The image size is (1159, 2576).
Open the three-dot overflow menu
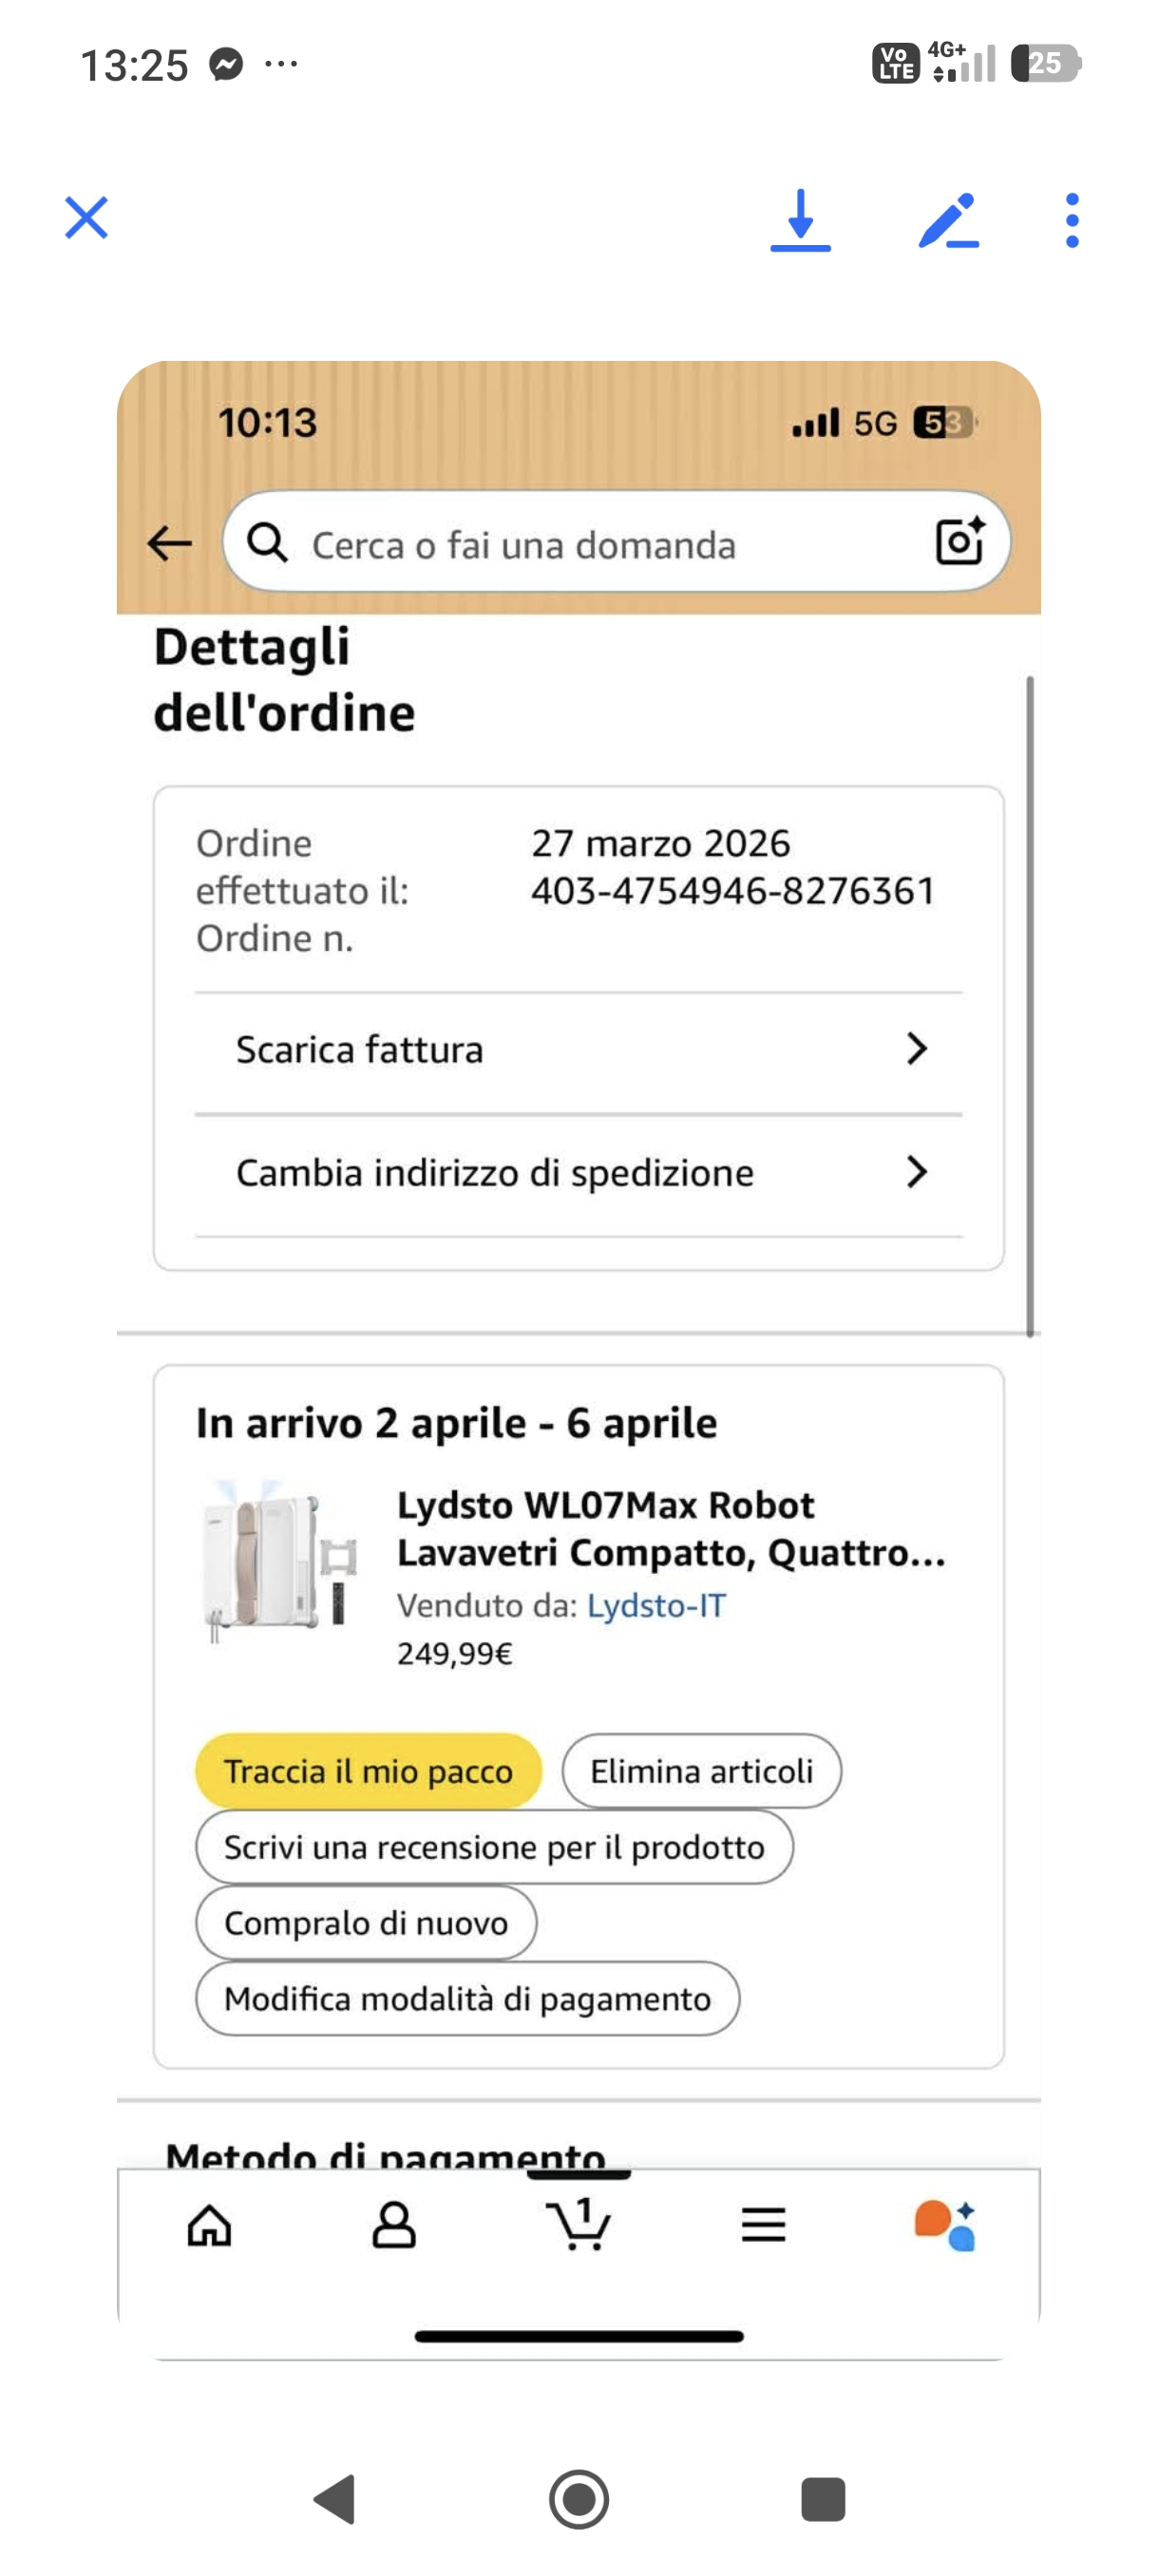(1072, 219)
